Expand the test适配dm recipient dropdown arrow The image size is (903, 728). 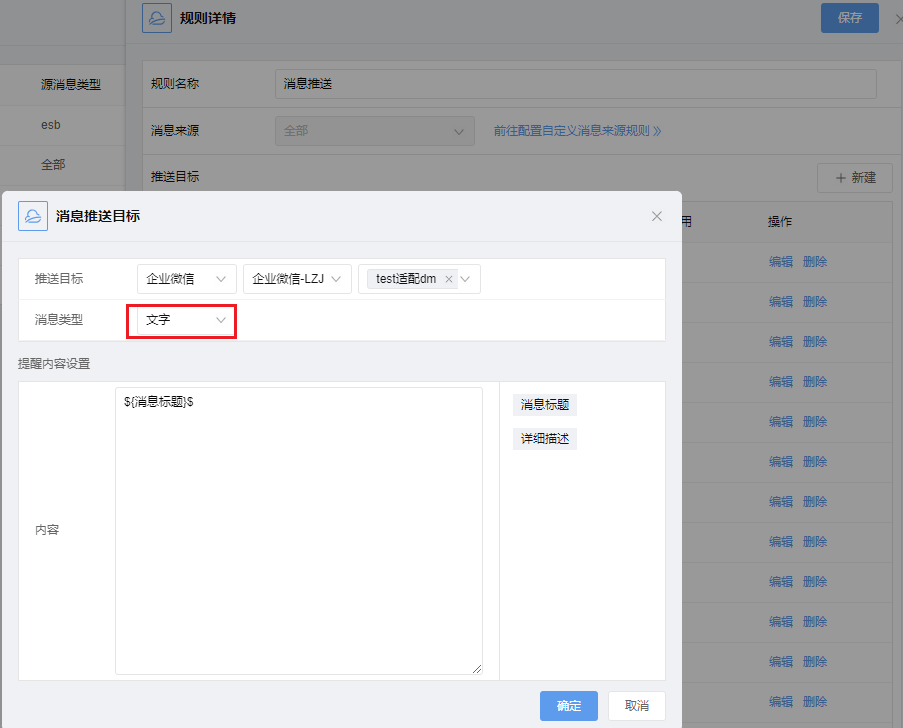tap(465, 279)
